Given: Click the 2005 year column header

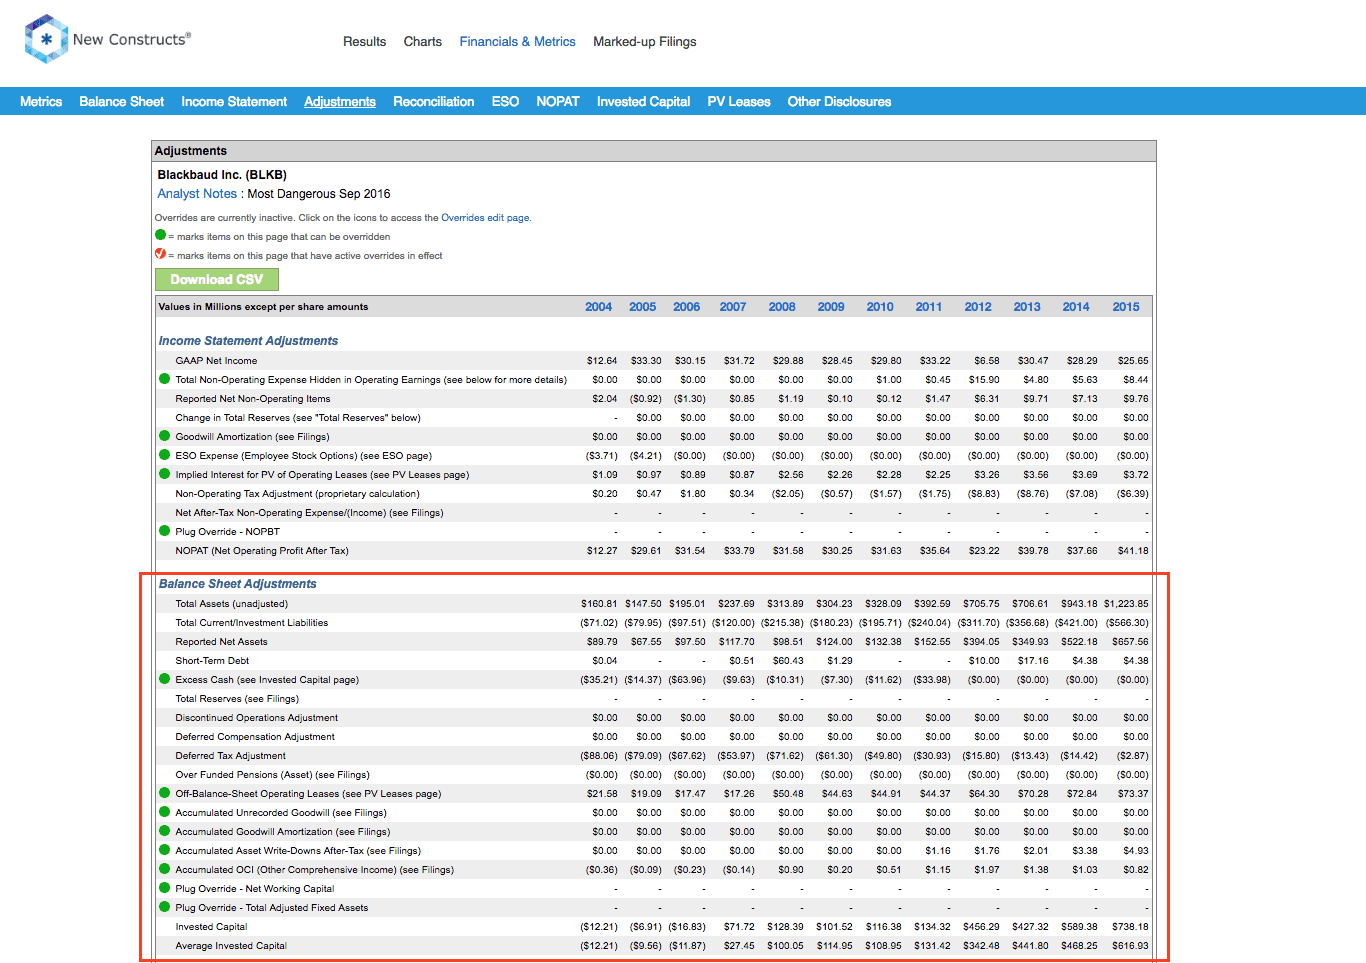Looking at the screenshot, I should [x=642, y=307].
